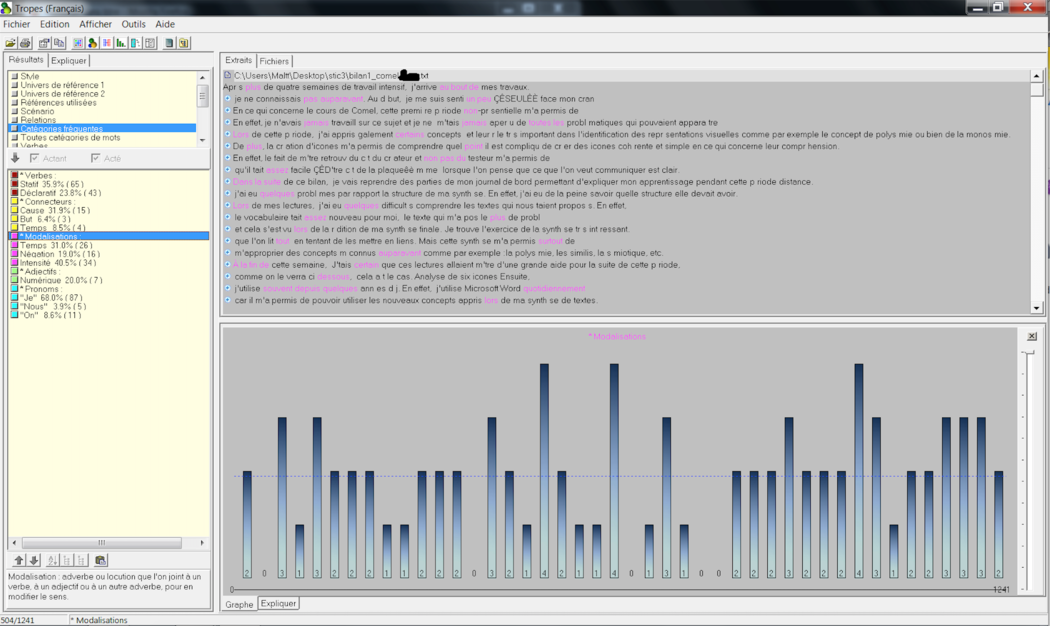Screen dimensions: 1050x626
Task: Click the down arrow icon beside Actant
Action: [15, 158]
